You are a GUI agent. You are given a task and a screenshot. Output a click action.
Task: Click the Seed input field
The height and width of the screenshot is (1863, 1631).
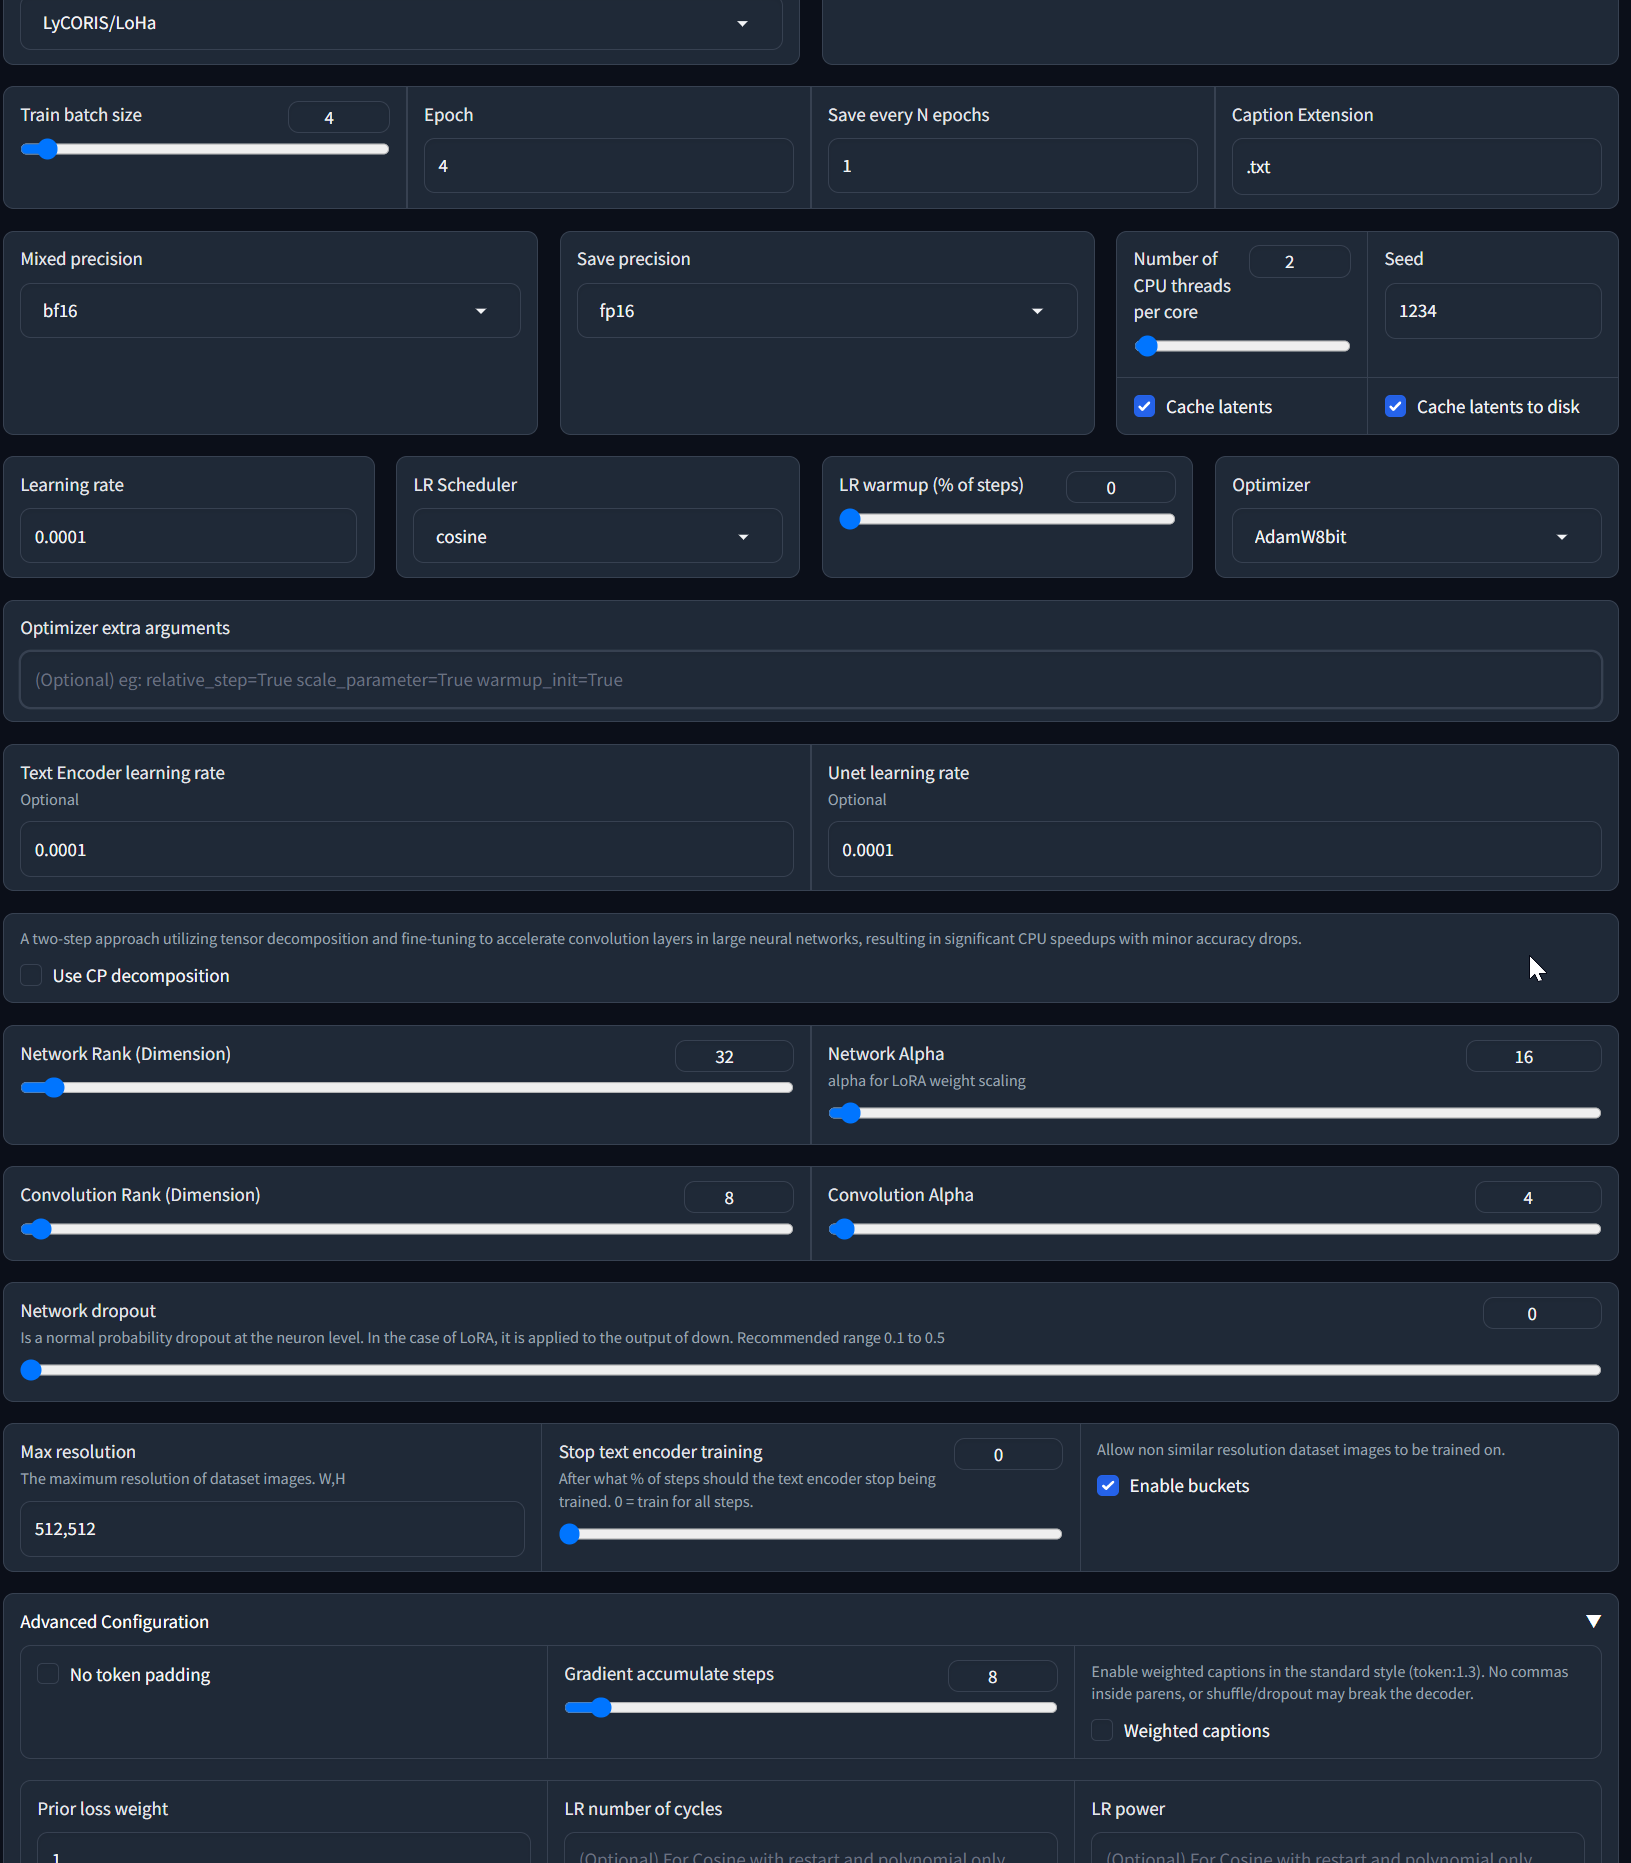(x=1492, y=310)
